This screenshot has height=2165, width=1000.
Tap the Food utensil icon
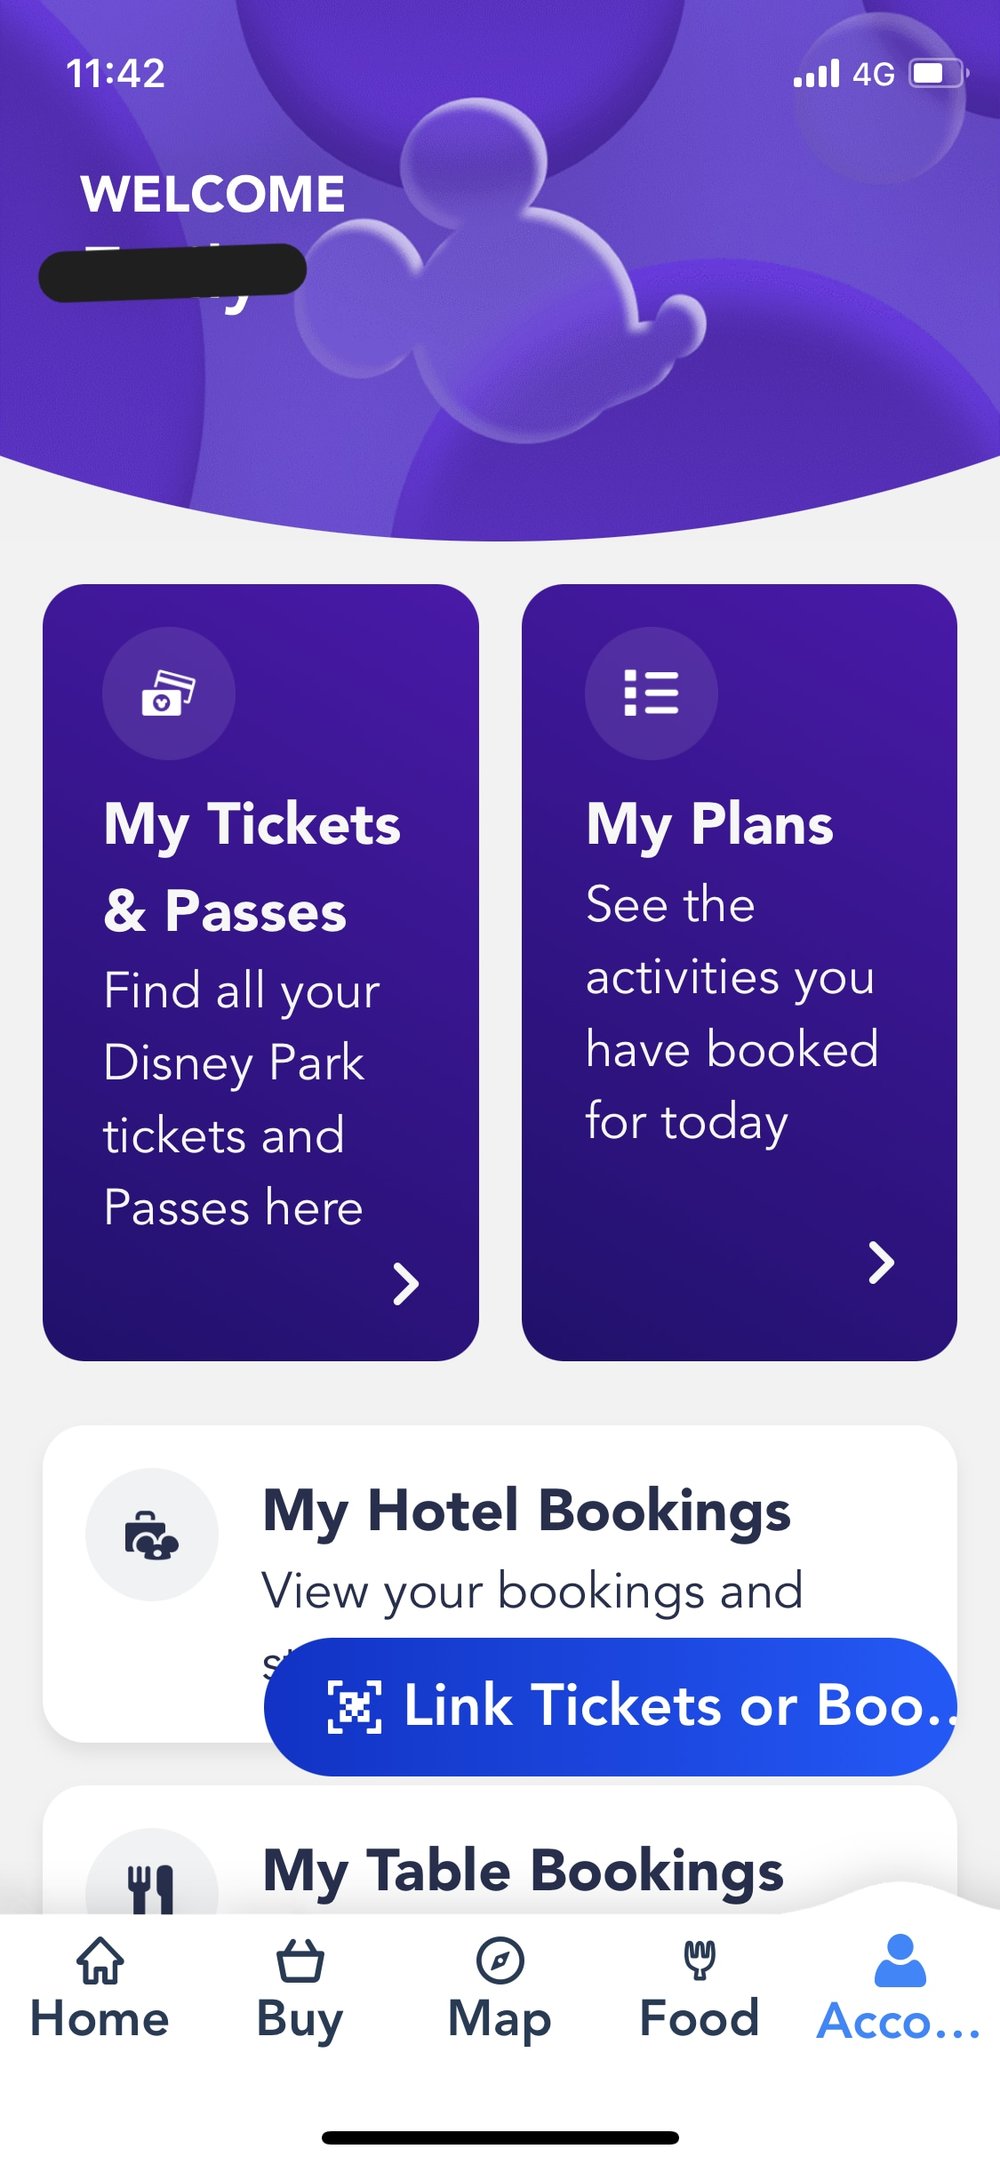(699, 1959)
